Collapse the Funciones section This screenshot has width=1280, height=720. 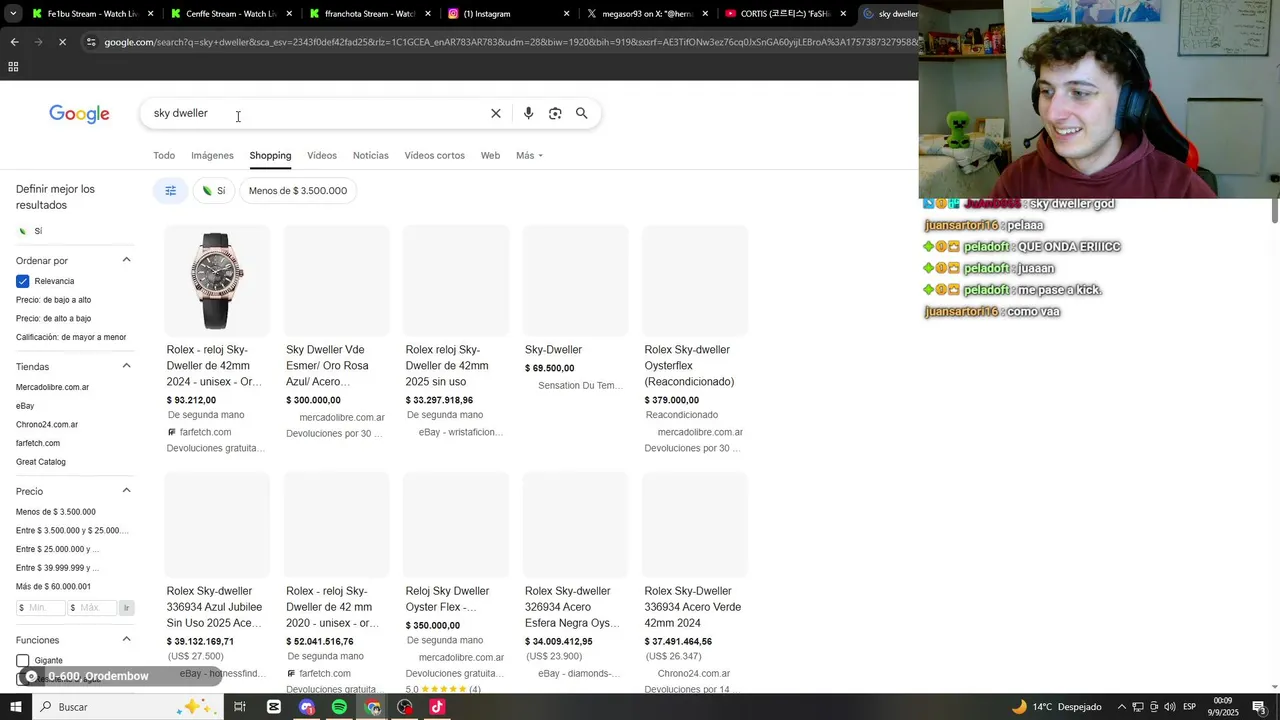pos(126,639)
